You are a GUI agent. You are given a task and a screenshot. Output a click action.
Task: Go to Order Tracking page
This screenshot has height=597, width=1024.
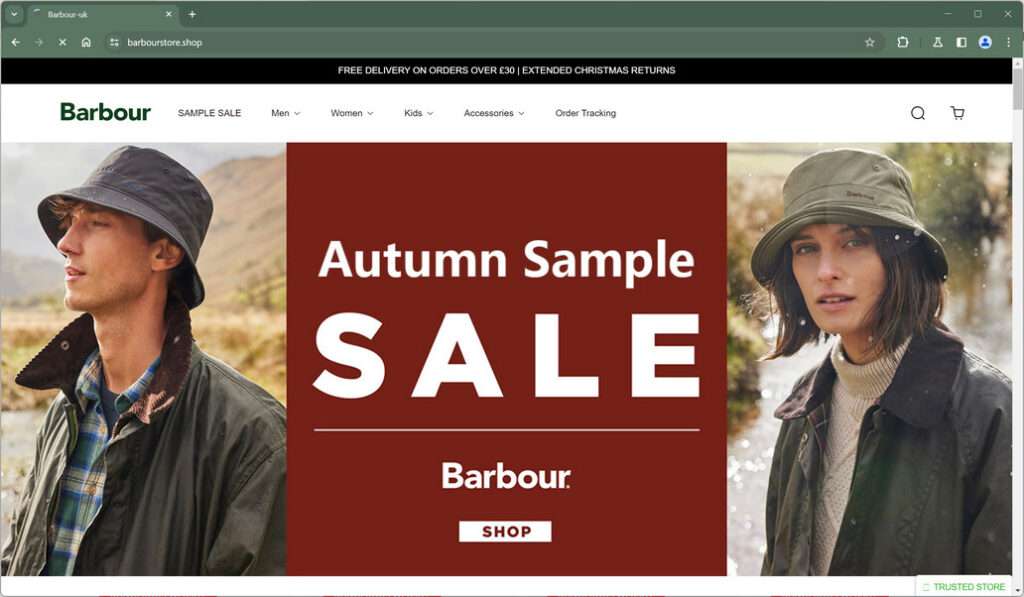tap(586, 113)
